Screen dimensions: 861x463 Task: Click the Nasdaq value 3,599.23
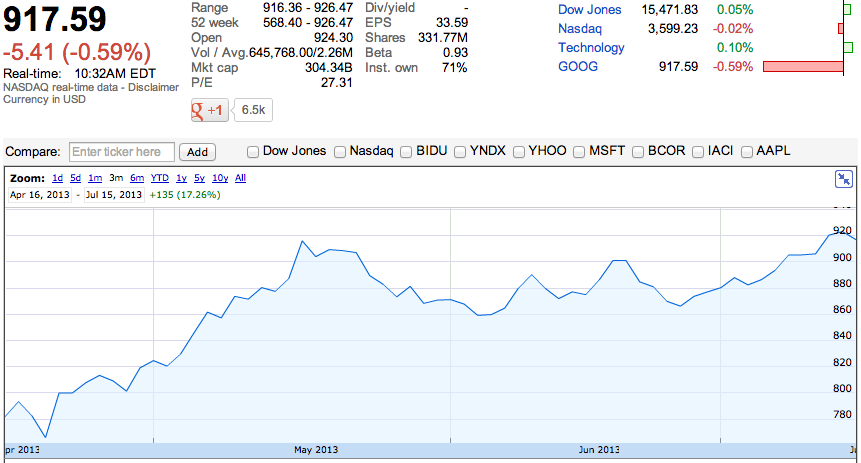pos(673,29)
